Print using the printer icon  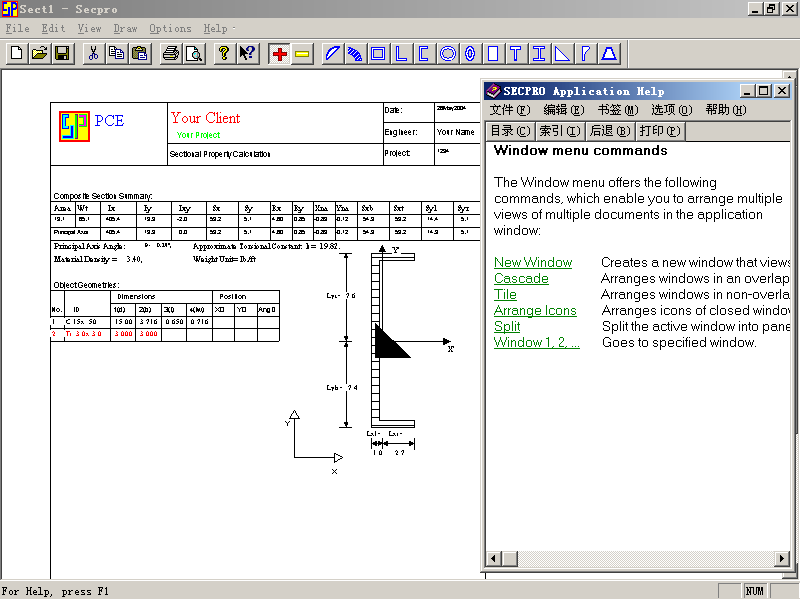pos(170,54)
